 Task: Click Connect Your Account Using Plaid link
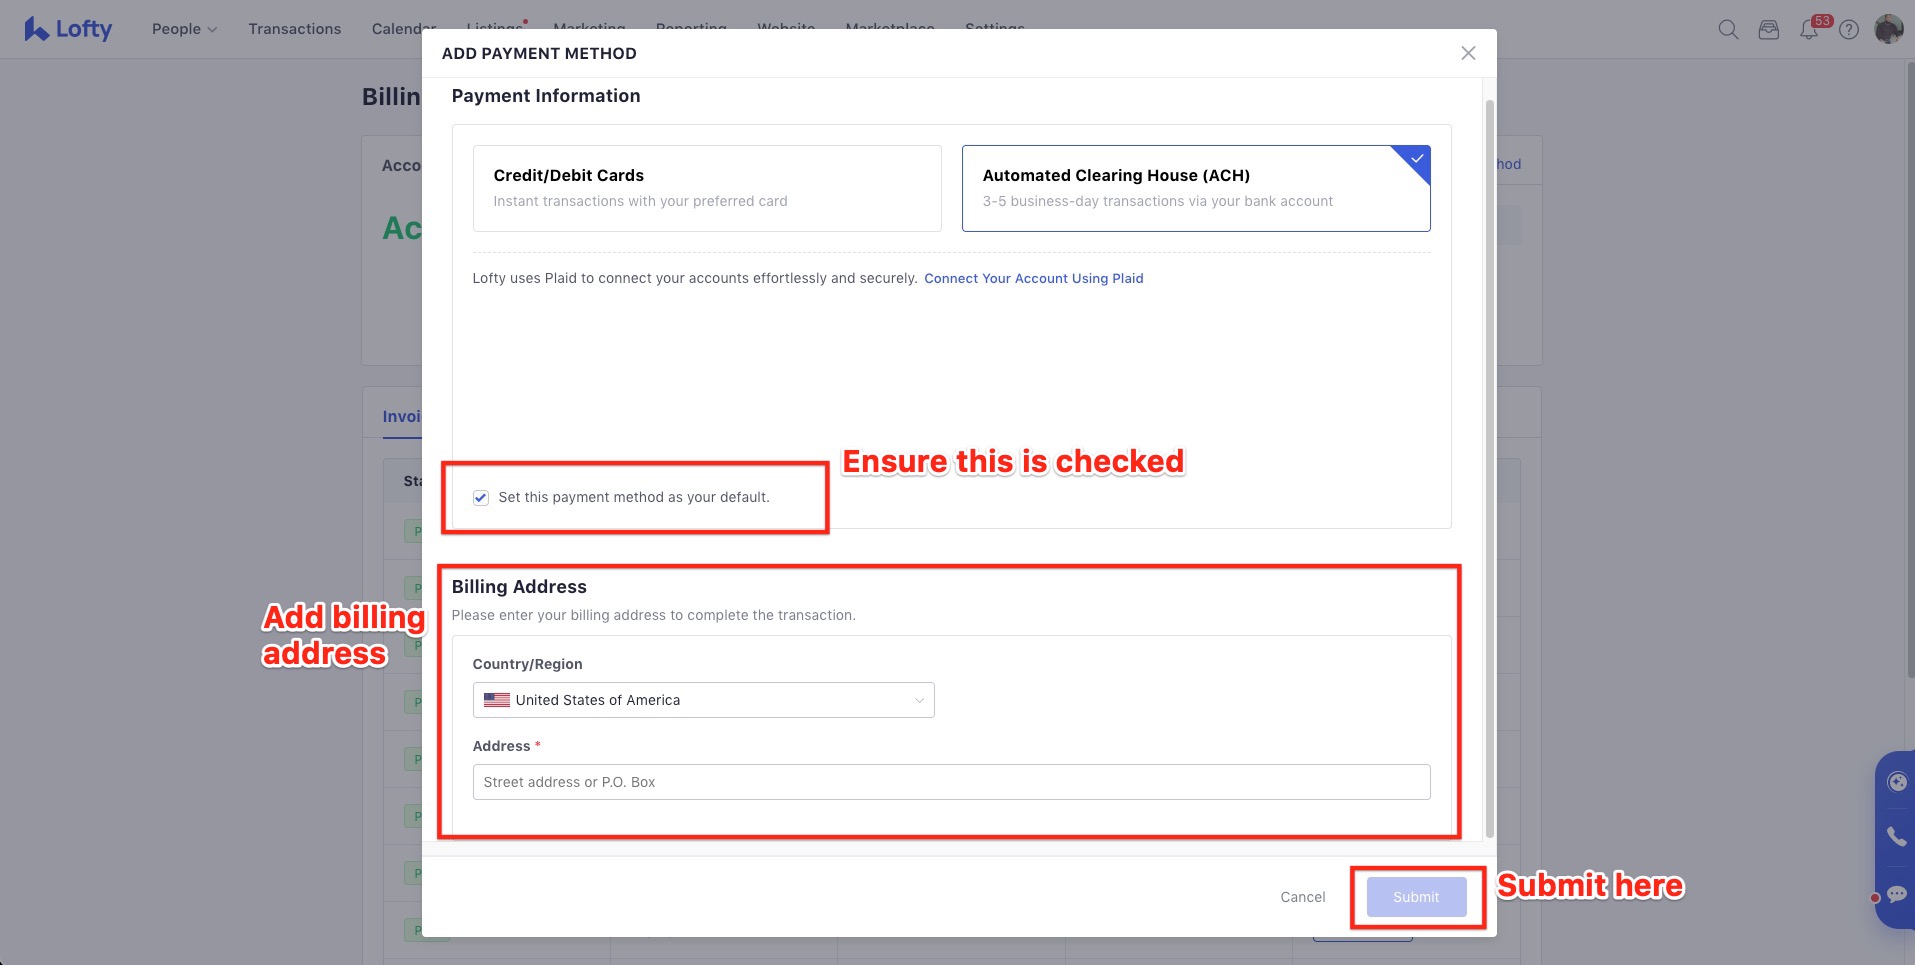[x=1033, y=279]
